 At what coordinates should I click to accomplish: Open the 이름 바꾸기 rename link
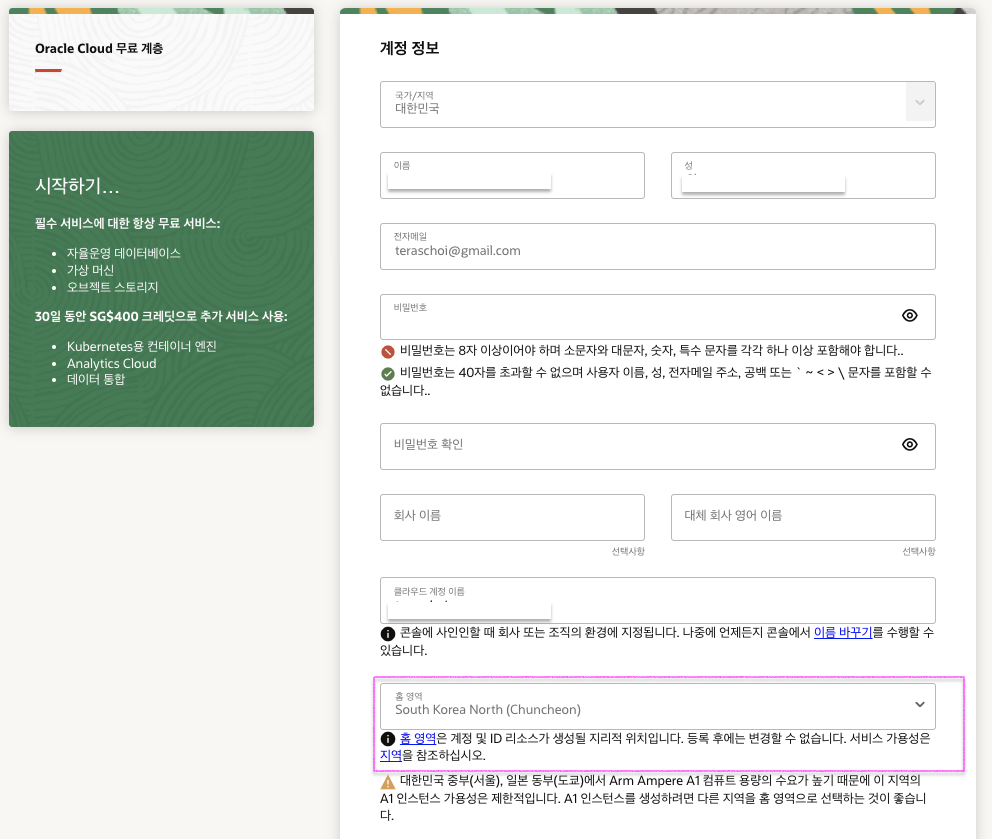click(843, 632)
